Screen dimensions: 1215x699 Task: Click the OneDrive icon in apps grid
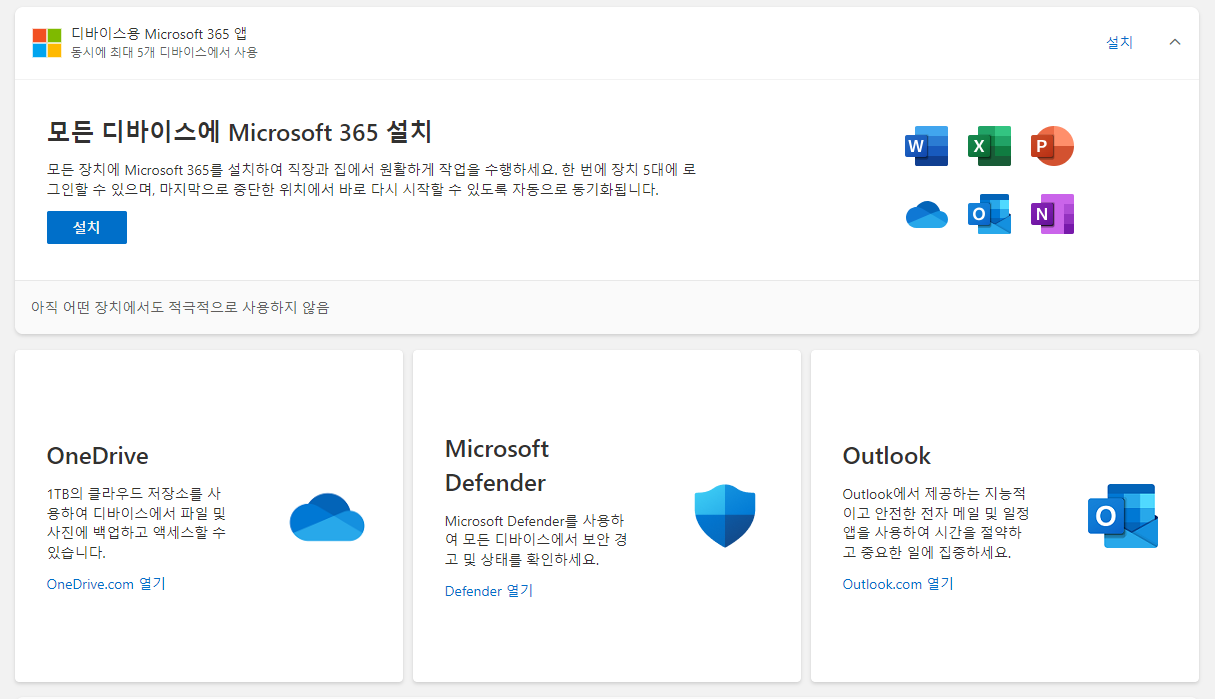926,214
